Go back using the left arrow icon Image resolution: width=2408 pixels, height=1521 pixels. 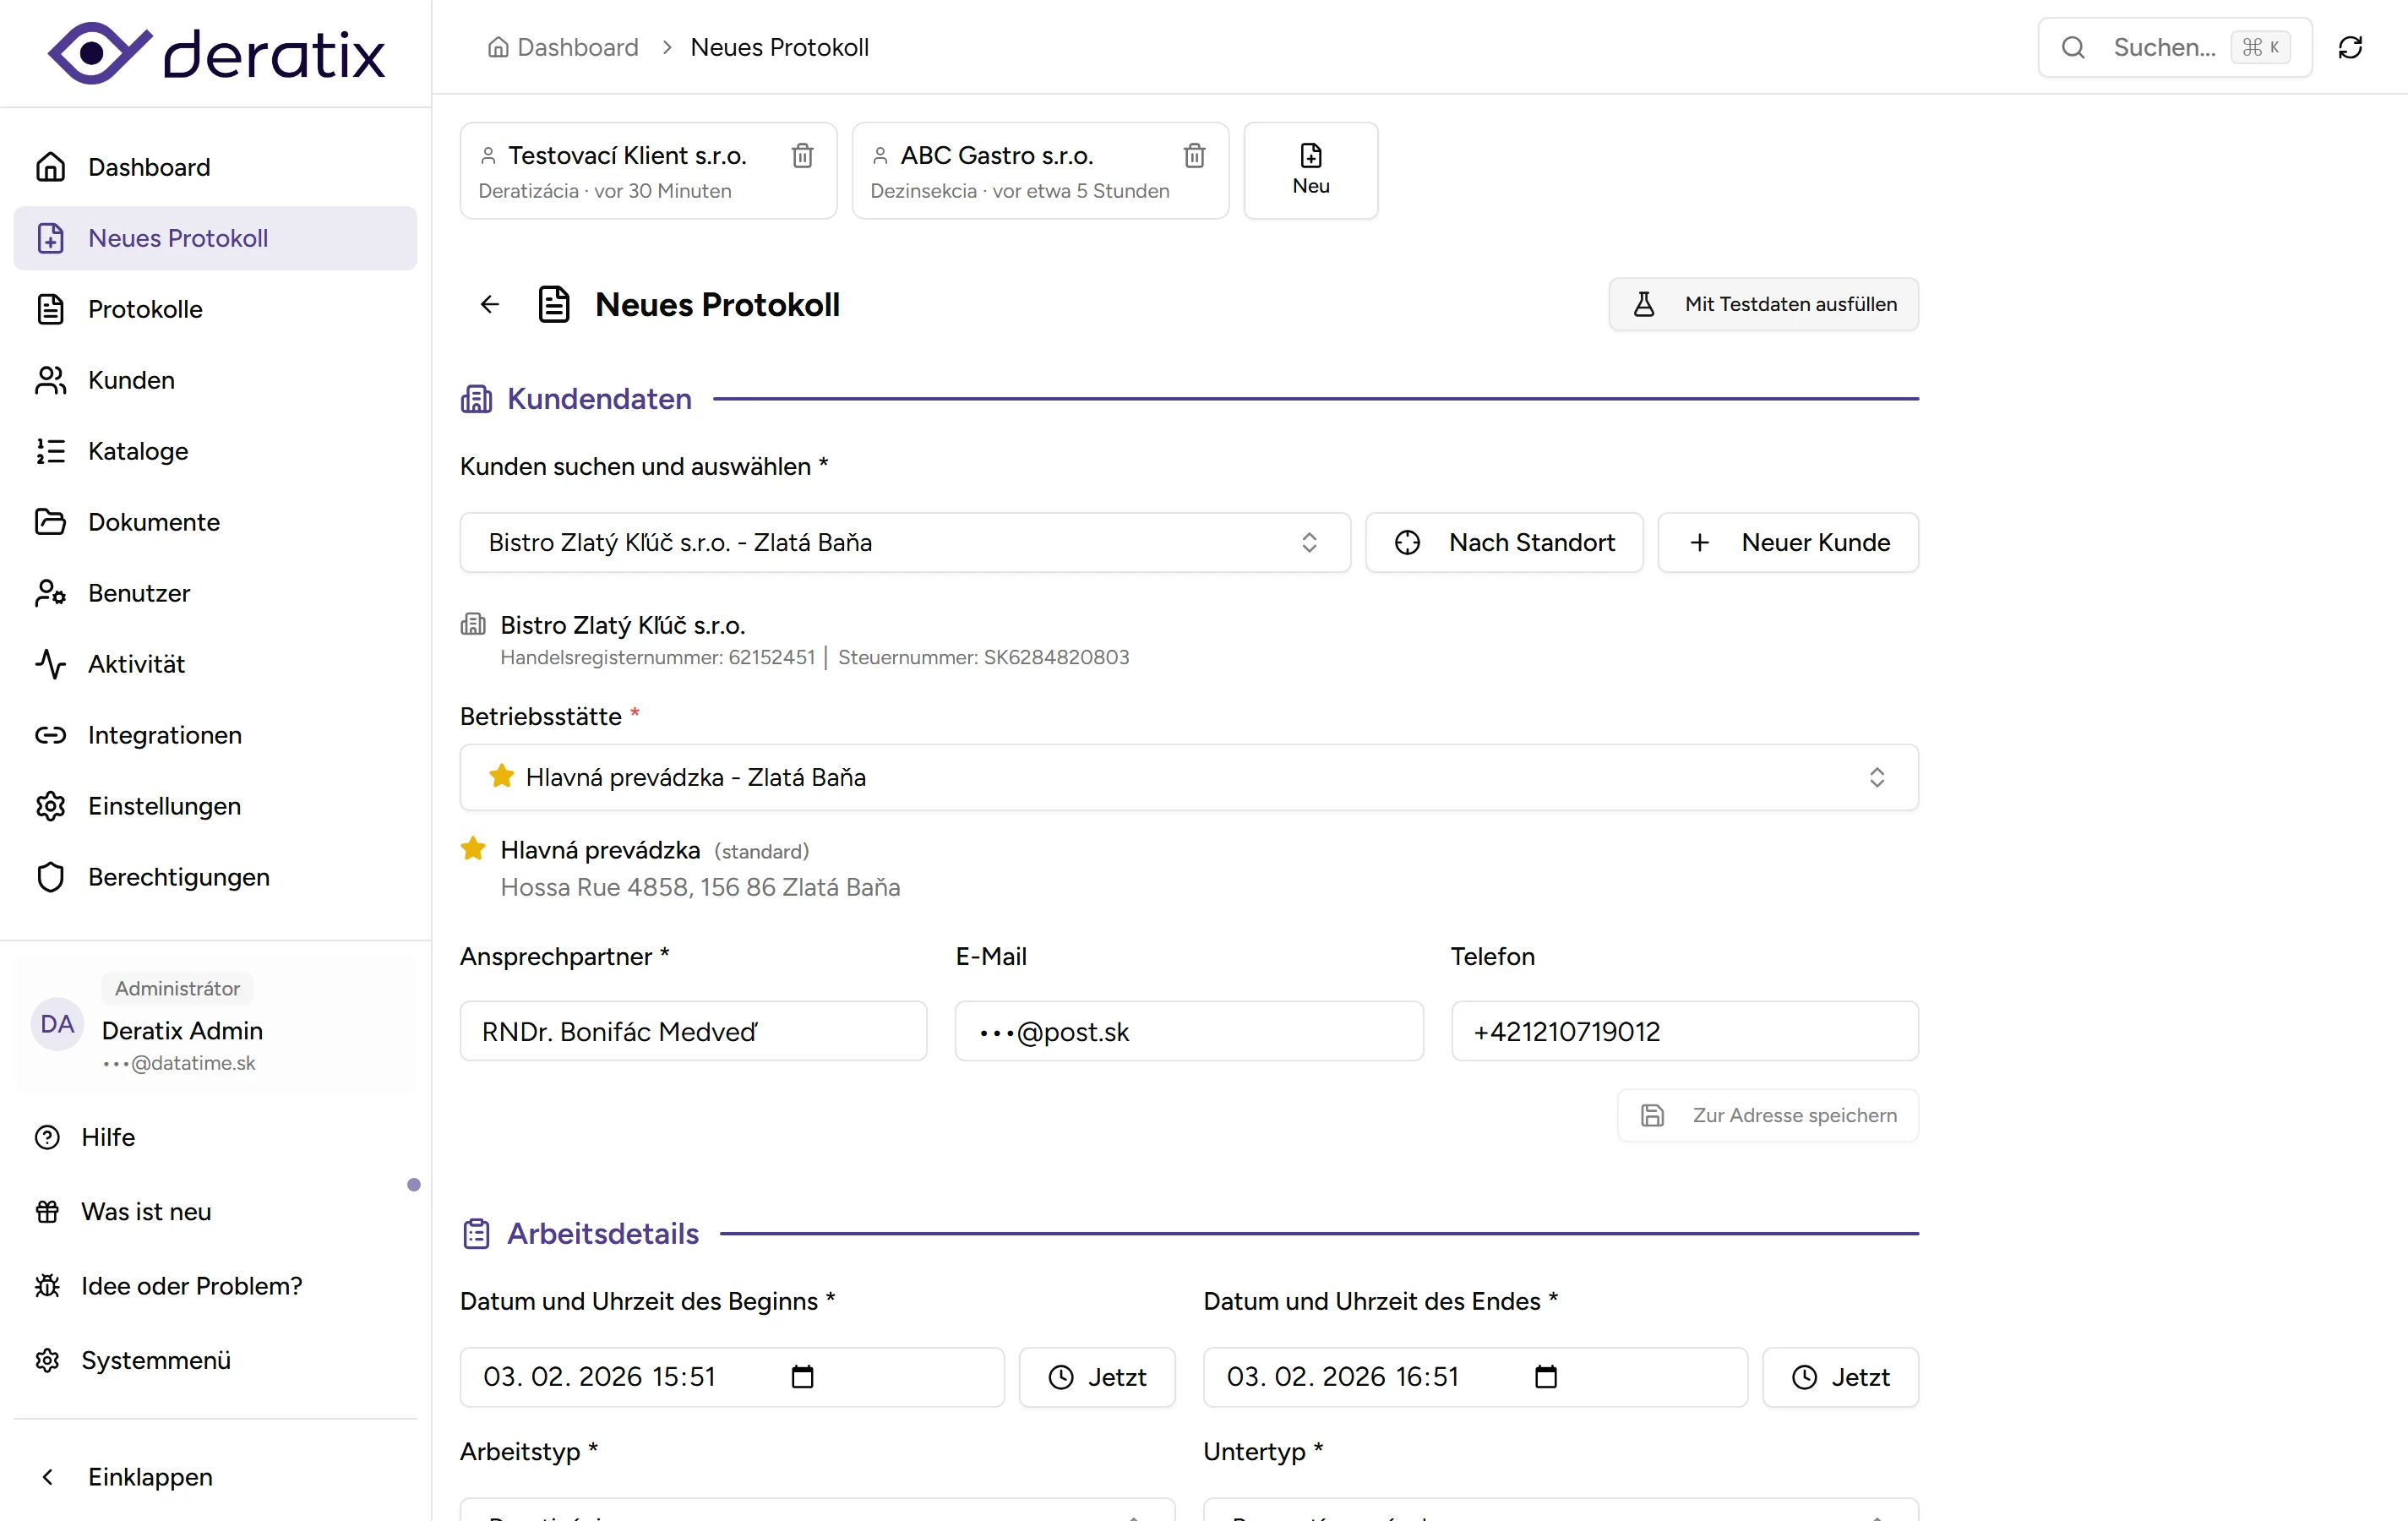point(490,304)
